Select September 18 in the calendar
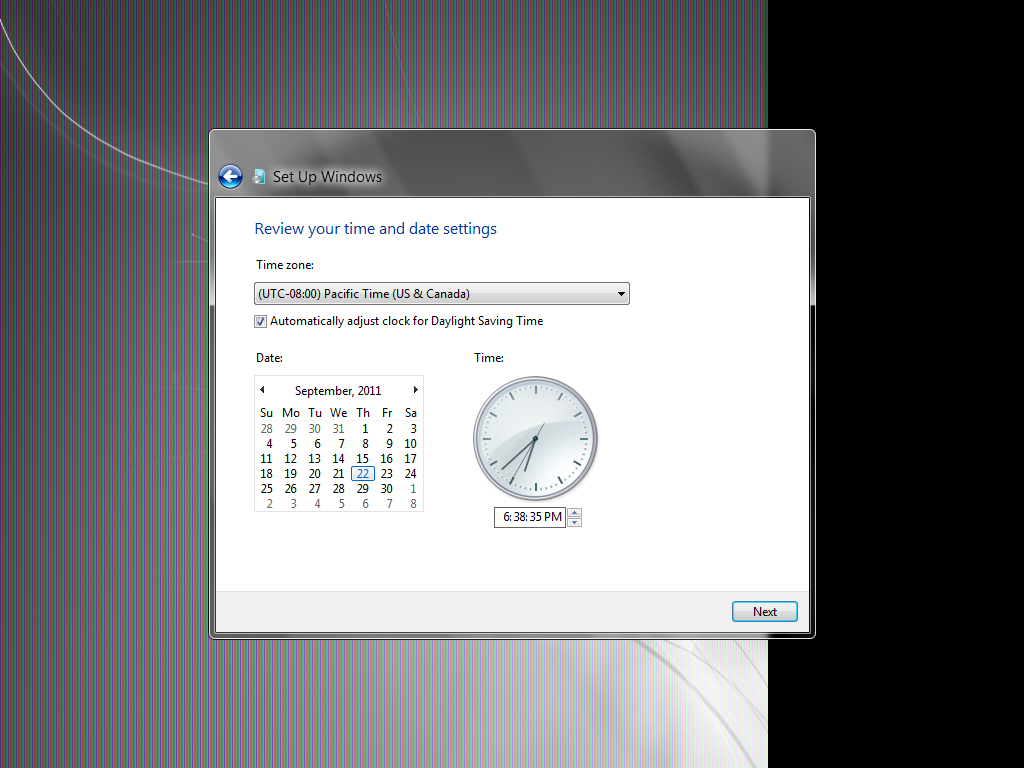Image resolution: width=1024 pixels, height=768 pixels. (266, 473)
